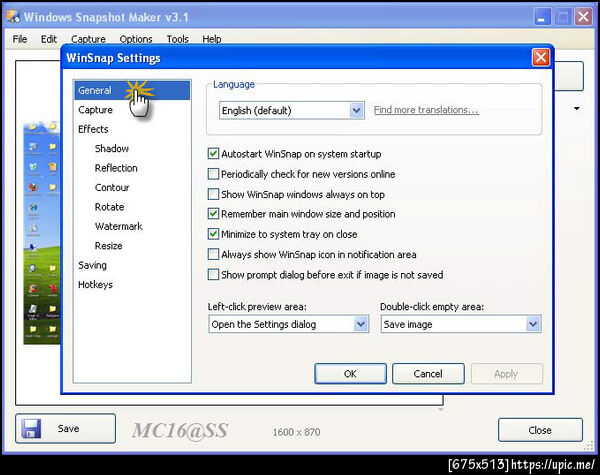Screen dimensions: 600x475
Task: Click the Windows Snapshot Maker title bar icon
Action: coord(13,16)
